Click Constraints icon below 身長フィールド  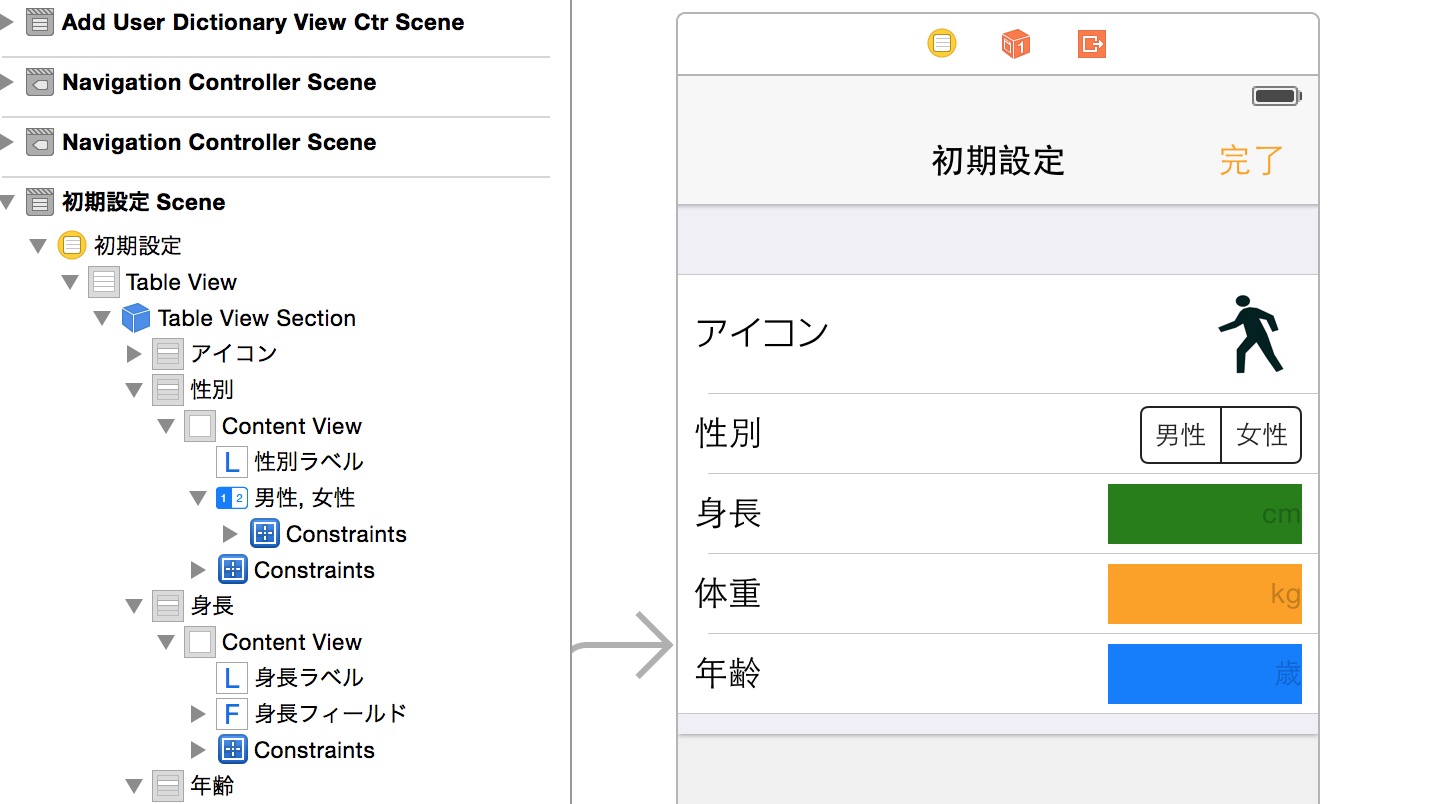(232, 750)
